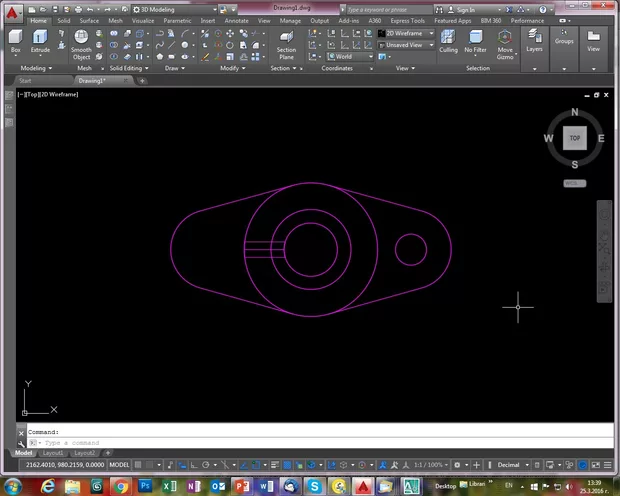Image resolution: width=620 pixels, height=496 pixels.
Task: Select the Move Gizmo icon
Action: 505,40
